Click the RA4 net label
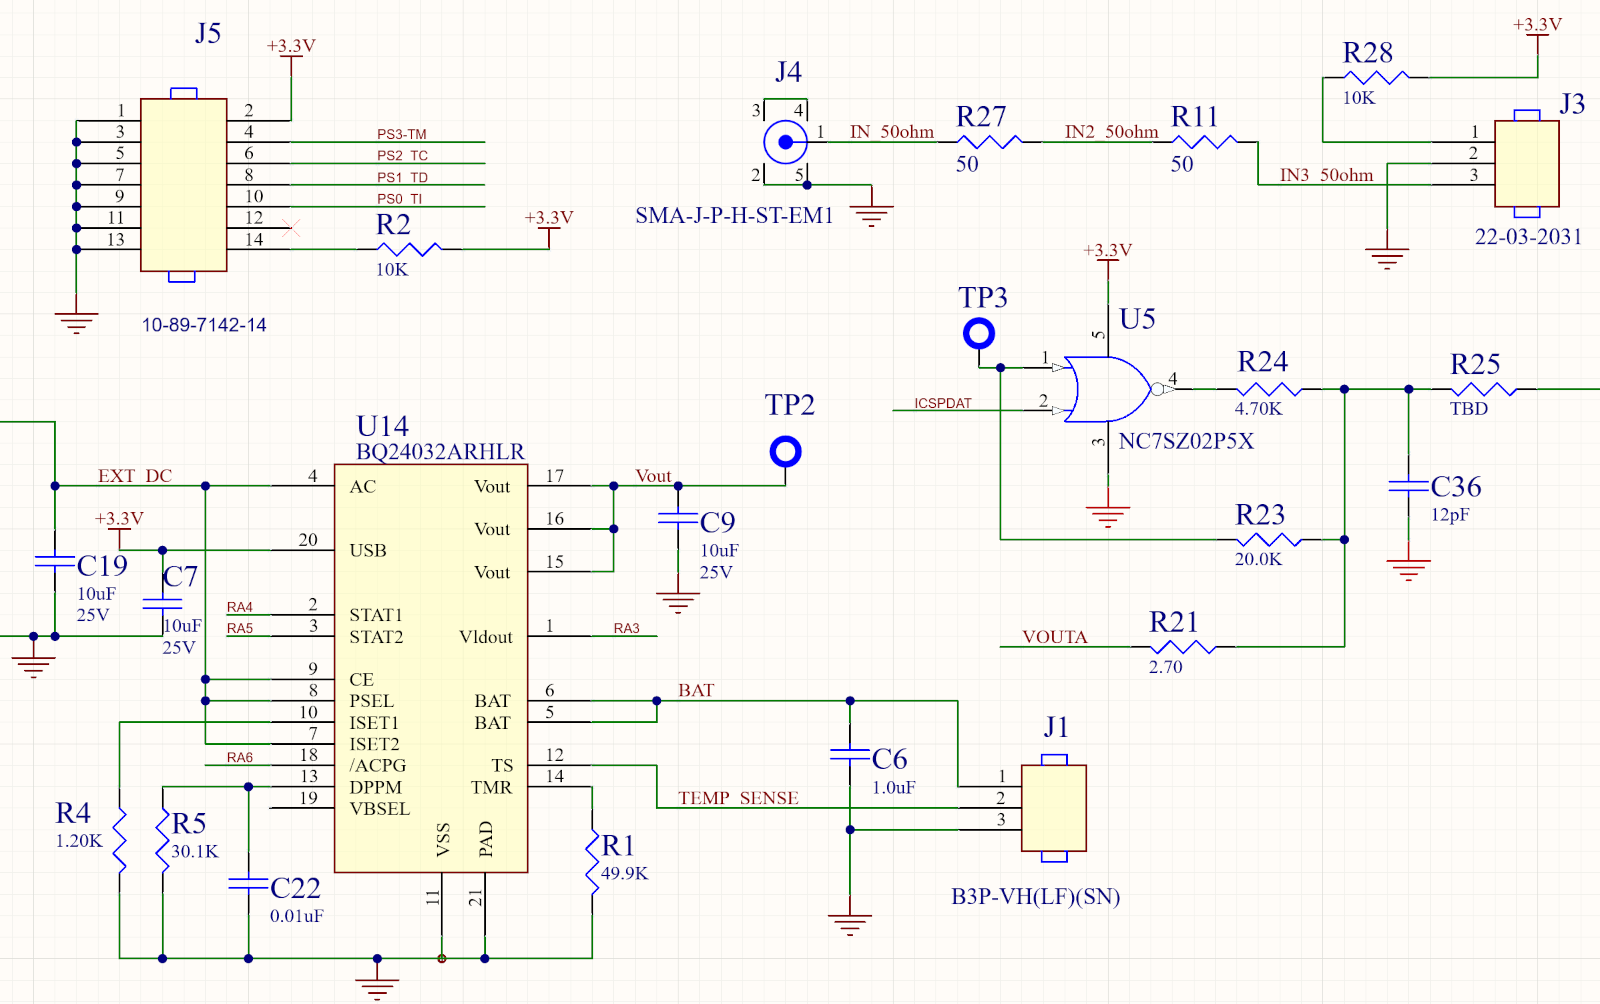This screenshot has height=1004, width=1600. coord(240,607)
